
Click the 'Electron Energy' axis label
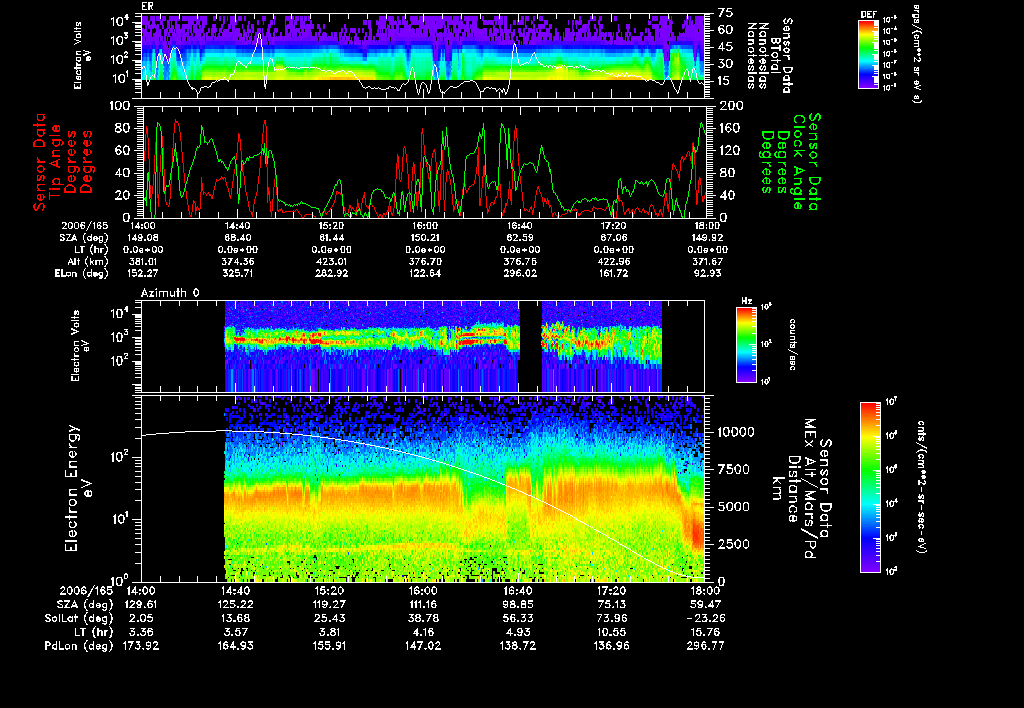(x=72, y=489)
